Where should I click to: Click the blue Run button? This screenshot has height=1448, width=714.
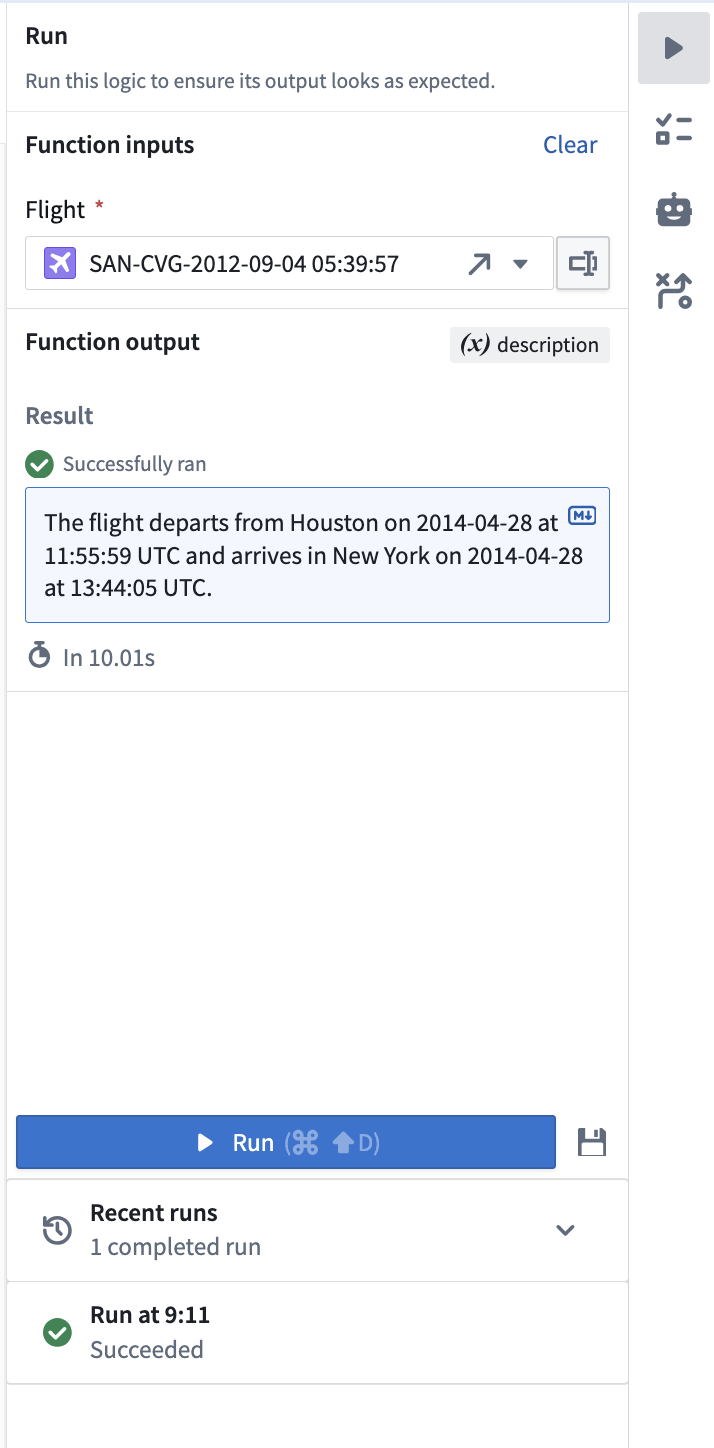tap(286, 1142)
